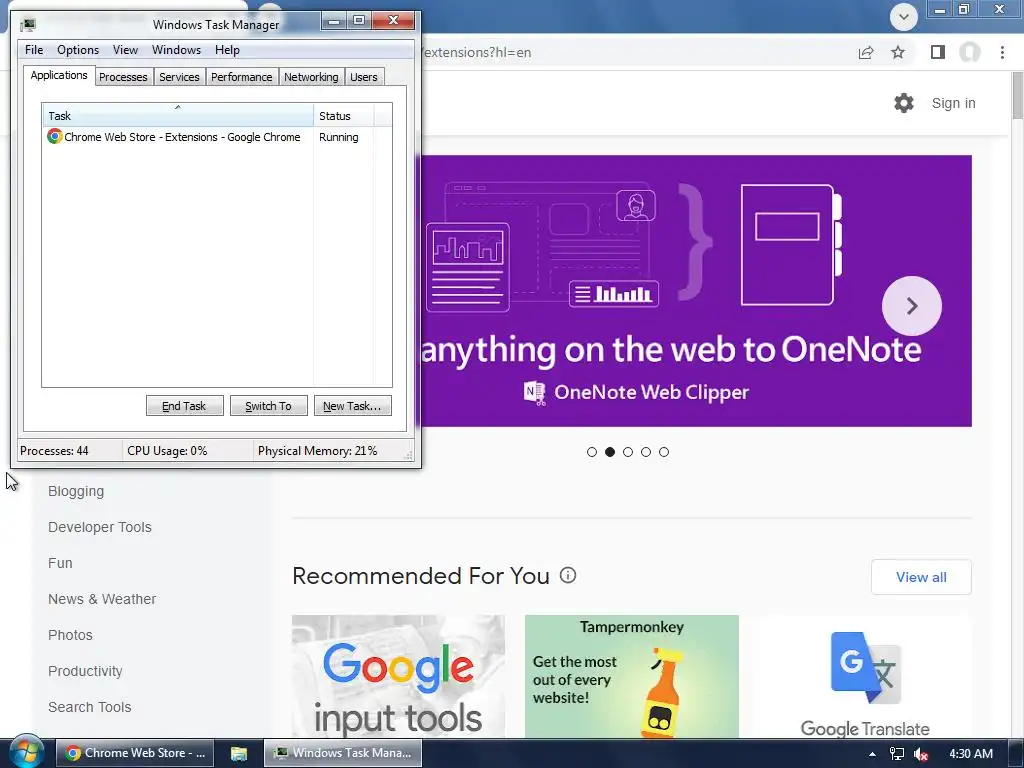The height and width of the screenshot is (768, 1024).
Task: Click the Chrome share page icon
Action: coord(866,52)
